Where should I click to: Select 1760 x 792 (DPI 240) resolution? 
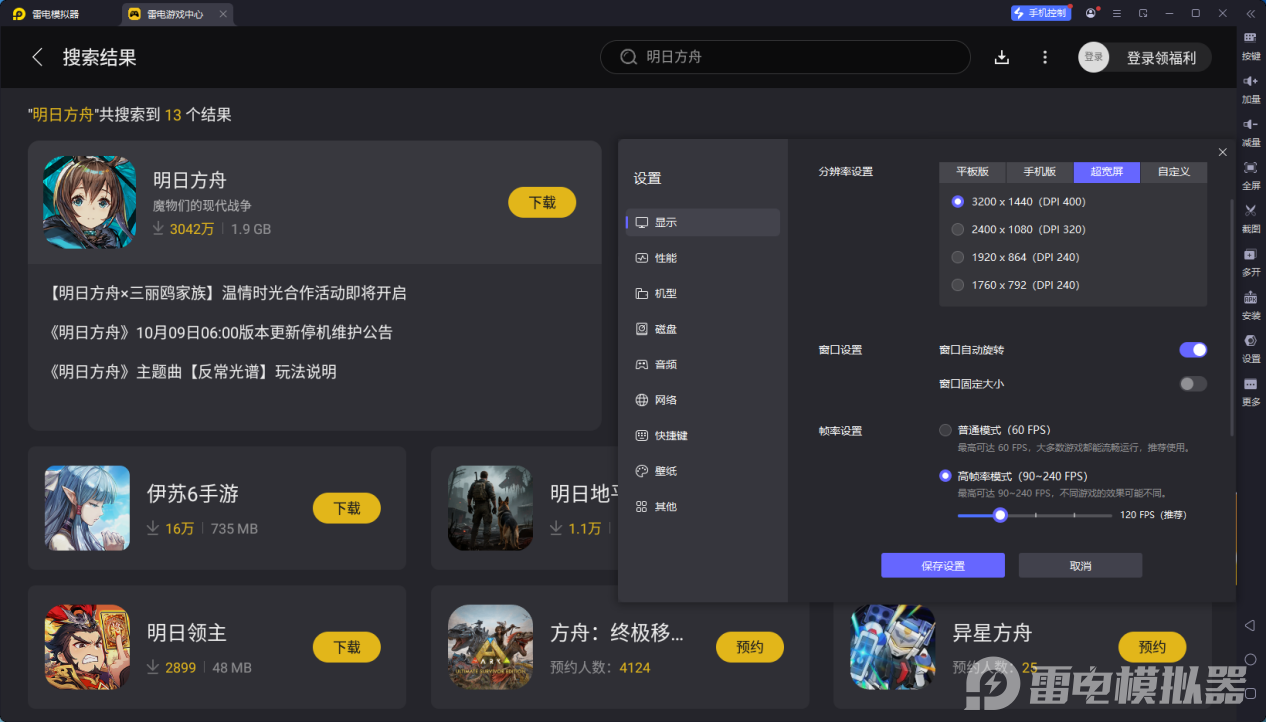[958, 285]
